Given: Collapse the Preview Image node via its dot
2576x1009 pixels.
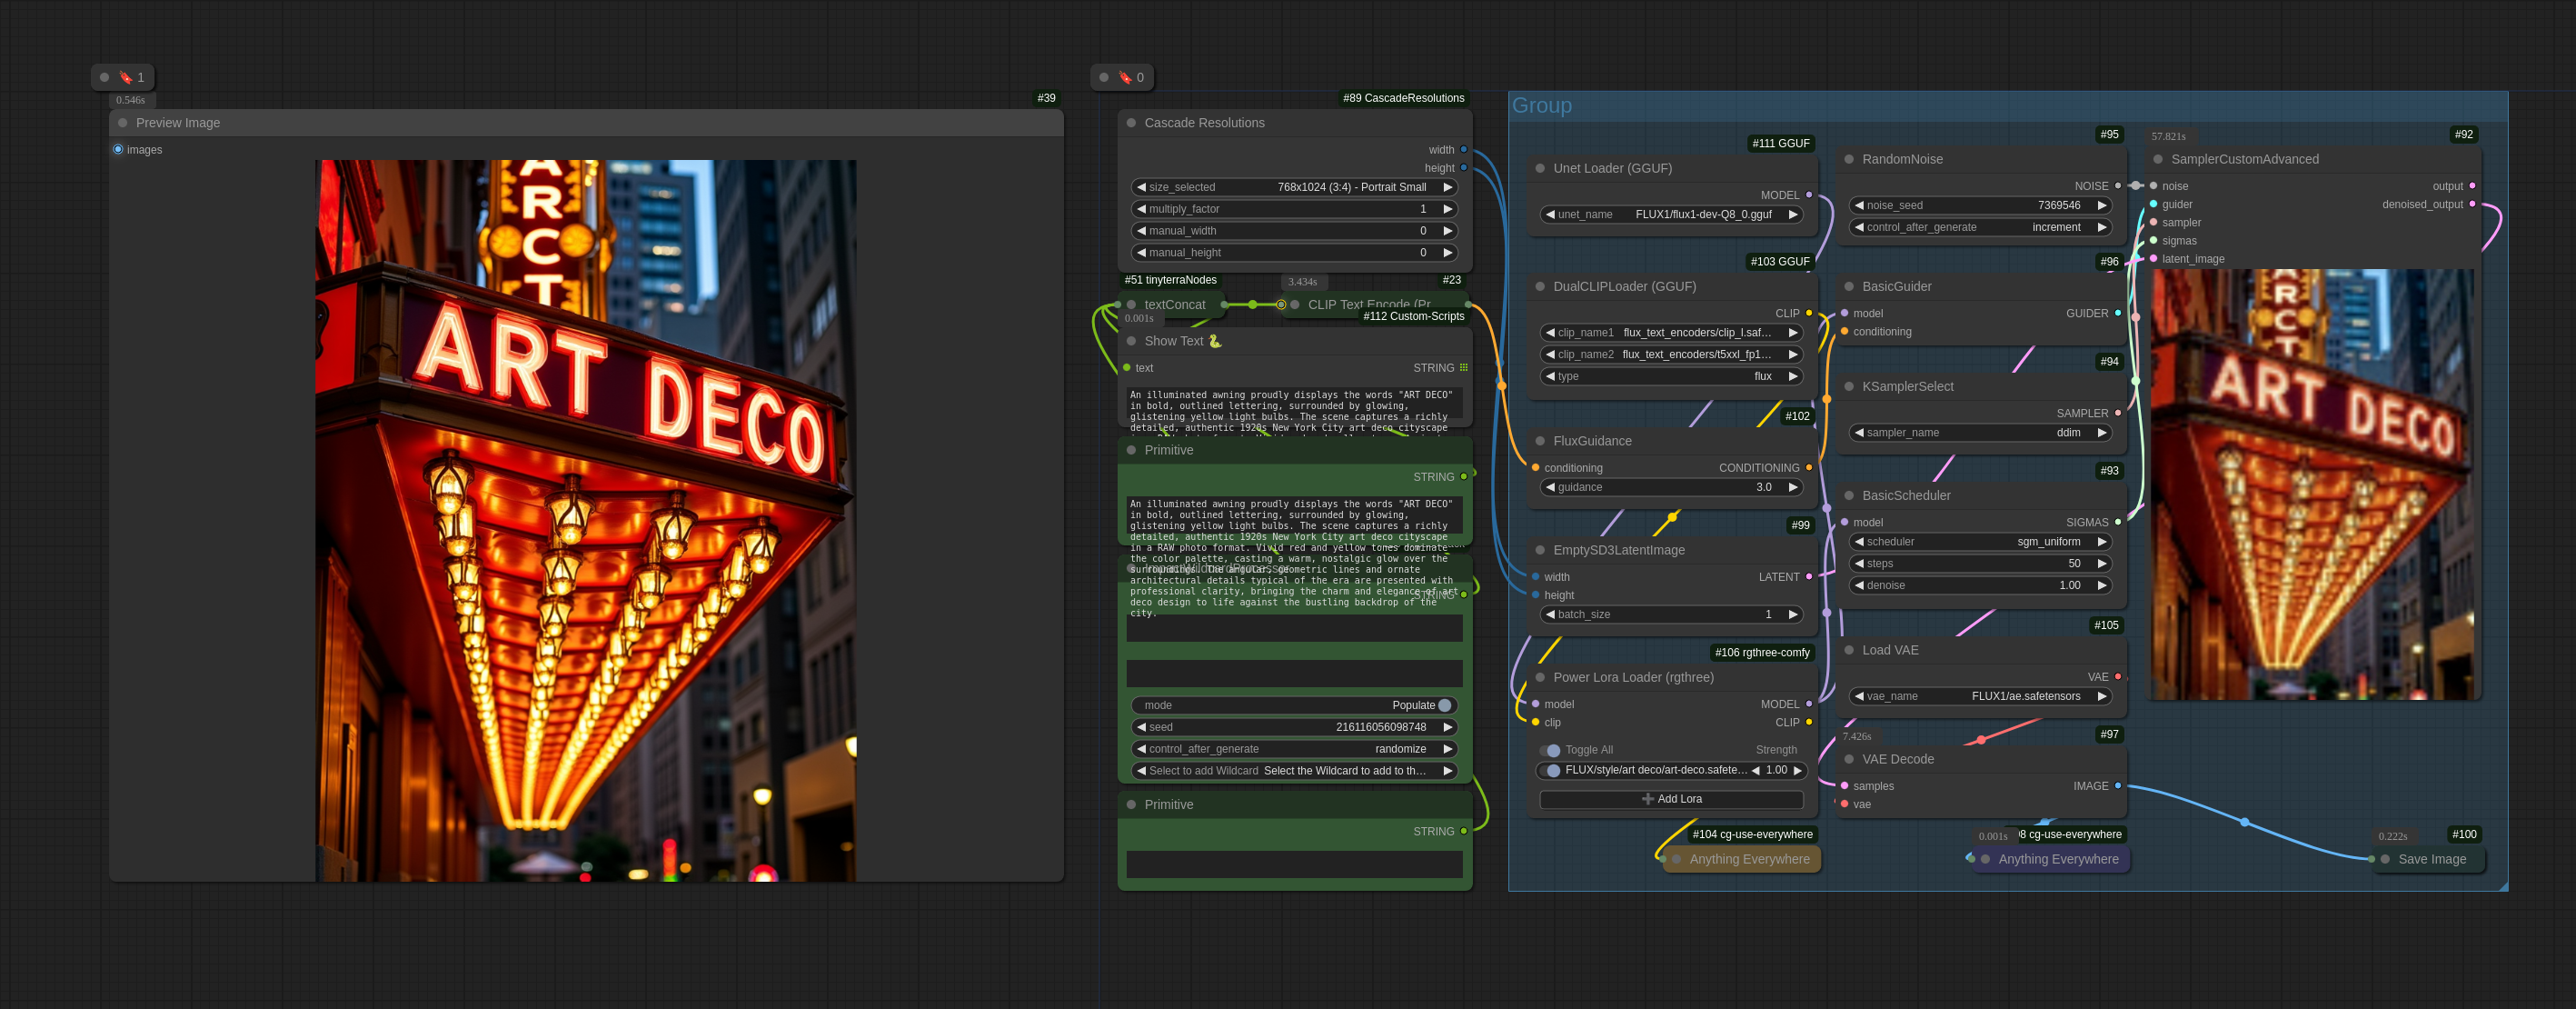Looking at the screenshot, I should click(x=123, y=123).
